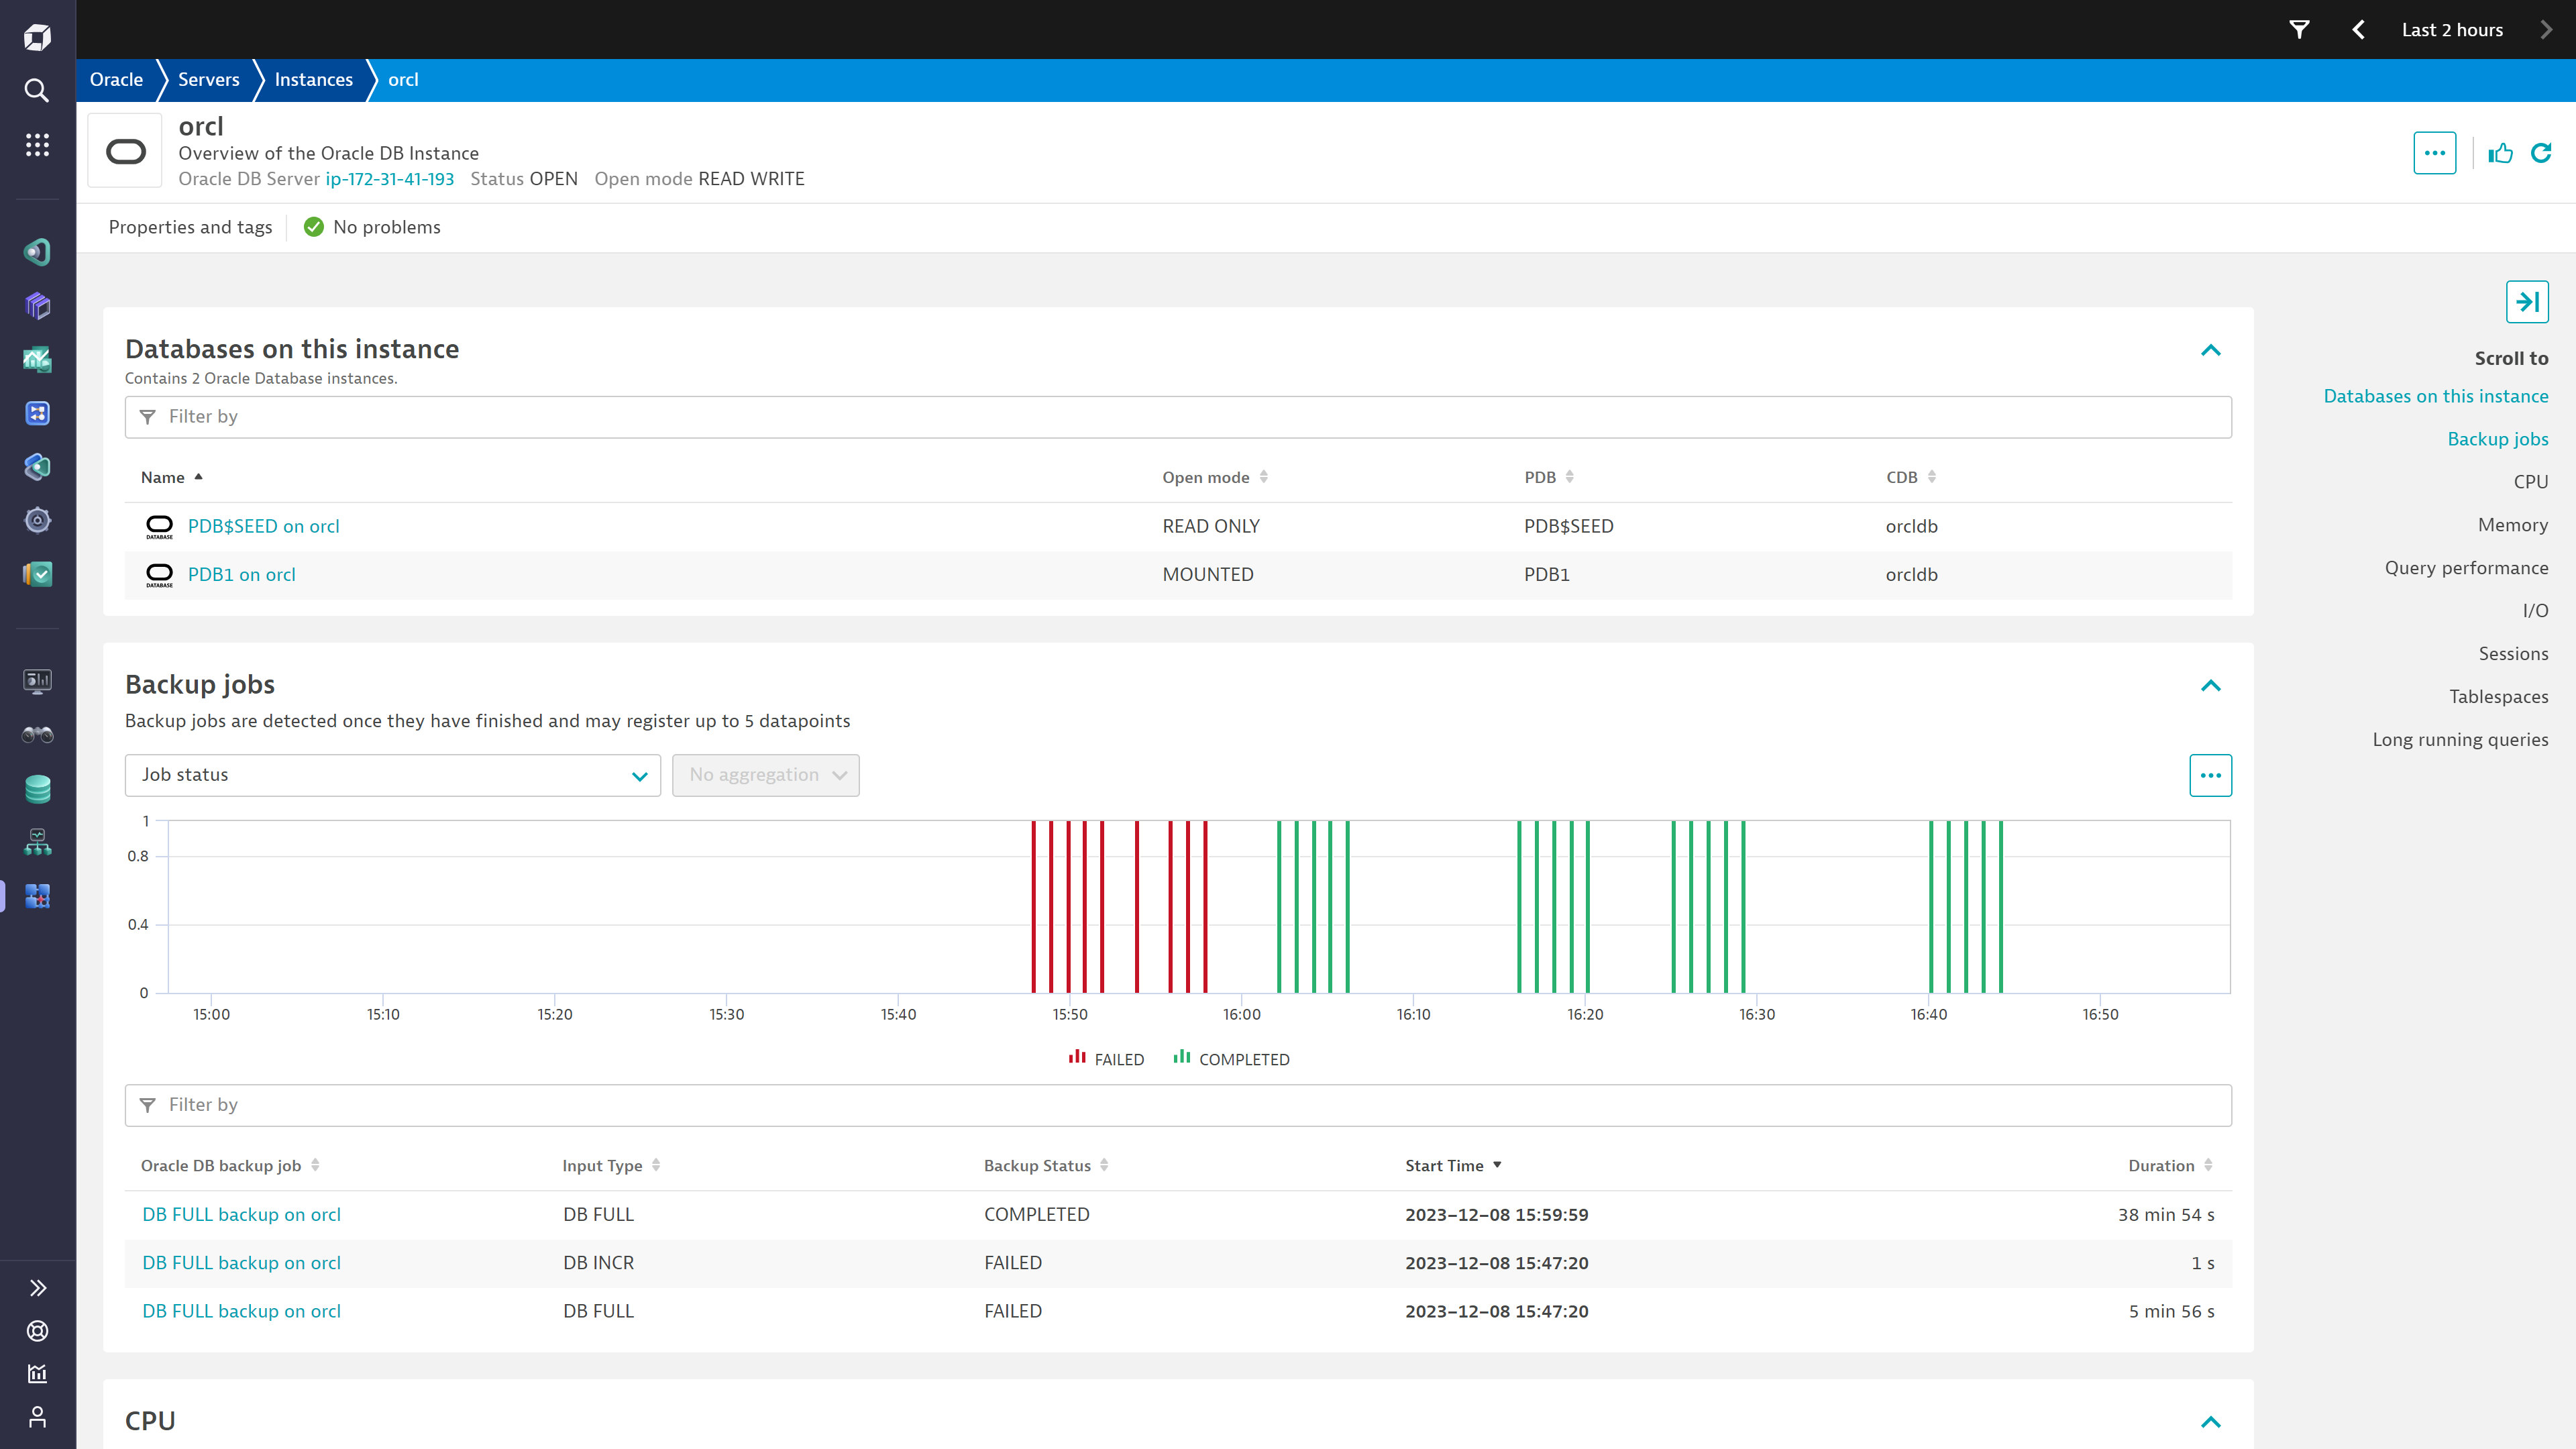Image resolution: width=2576 pixels, height=1449 pixels.
Task: Go to the next timeframe with the right arrow
Action: pos(2546,30)
